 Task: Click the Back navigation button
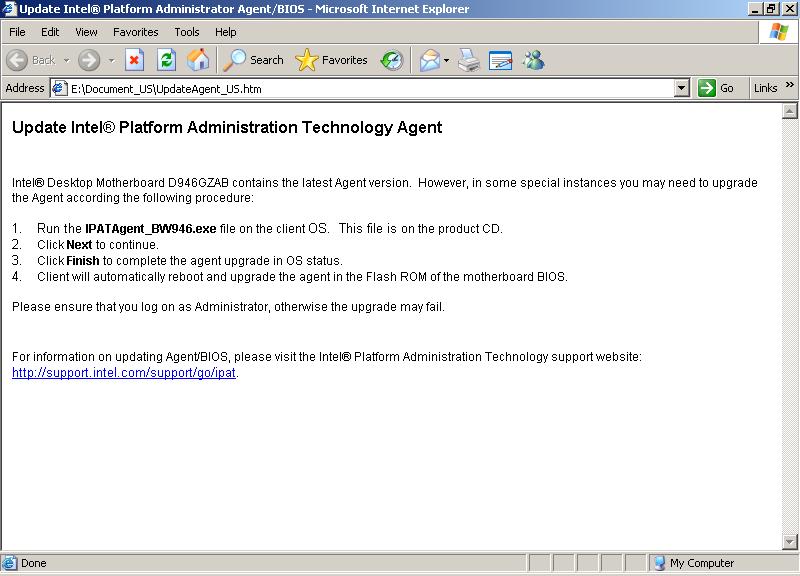[31, 60]
